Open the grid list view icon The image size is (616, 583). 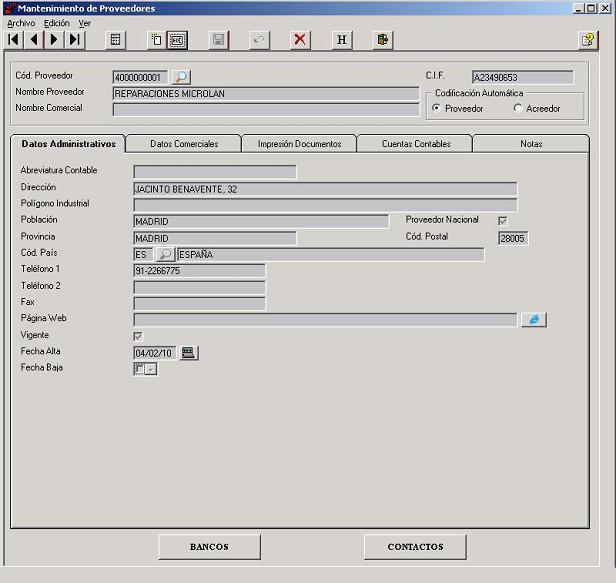116,40
